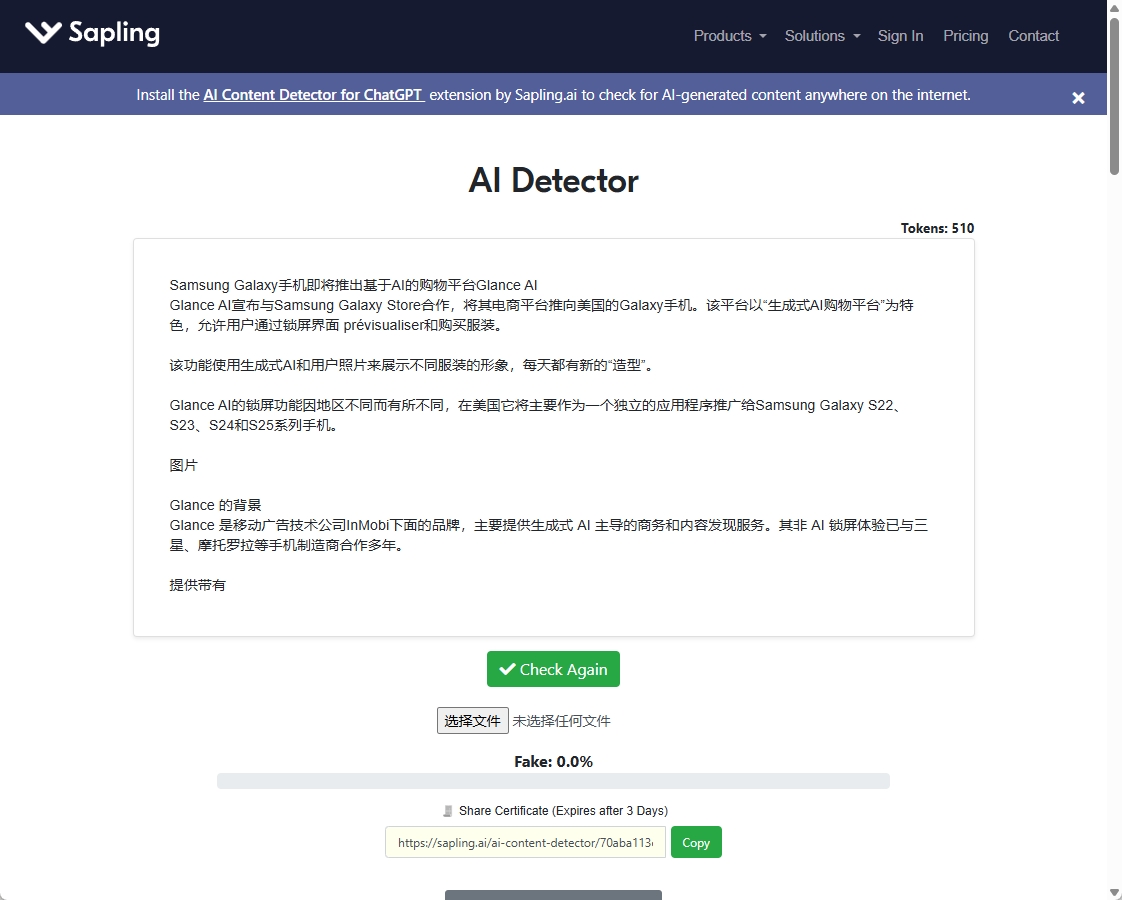The height and width of the screenshot is (900, 1122).
Task: Expand the Solutions dropdown menu
Action: [822, 36]
